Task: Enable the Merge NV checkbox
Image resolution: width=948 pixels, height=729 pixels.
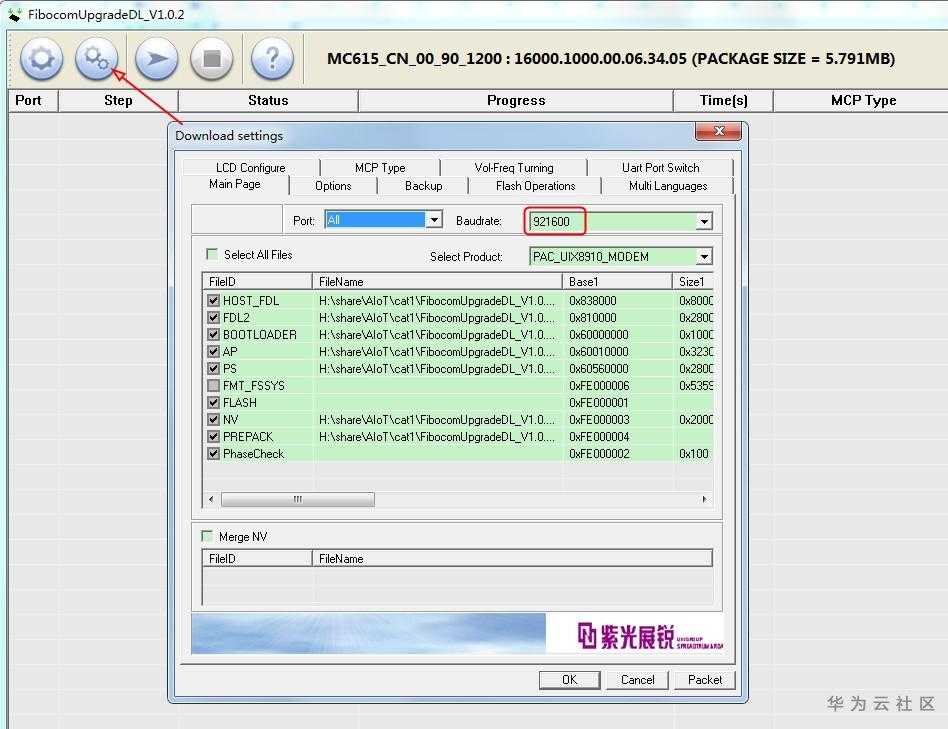Action: (207, 536)
